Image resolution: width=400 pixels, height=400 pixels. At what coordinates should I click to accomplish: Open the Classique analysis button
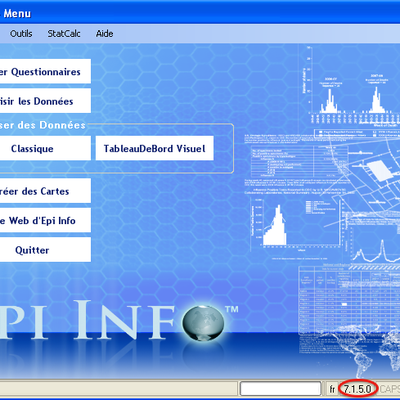click(x=45, y=148)
